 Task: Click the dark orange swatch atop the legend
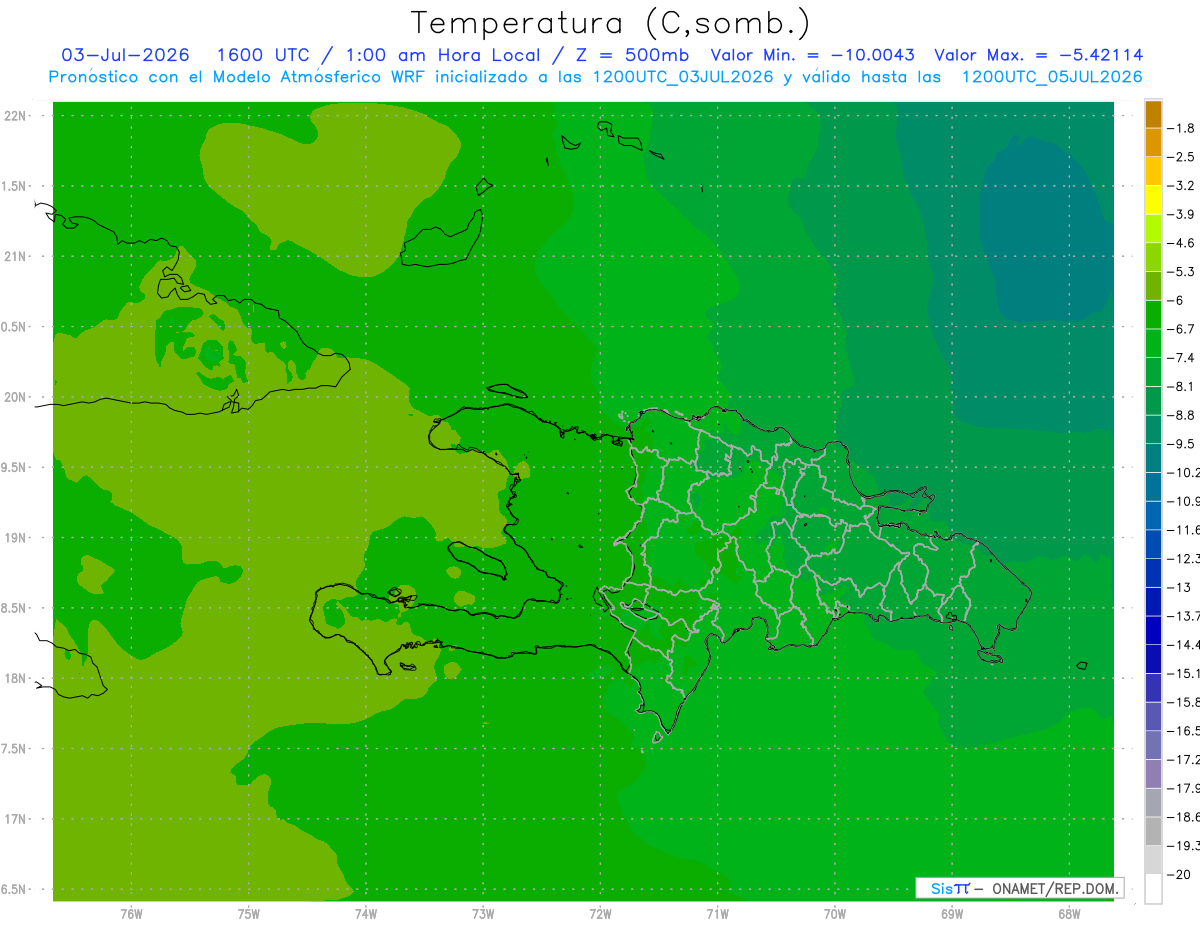tap(1153, 114)
